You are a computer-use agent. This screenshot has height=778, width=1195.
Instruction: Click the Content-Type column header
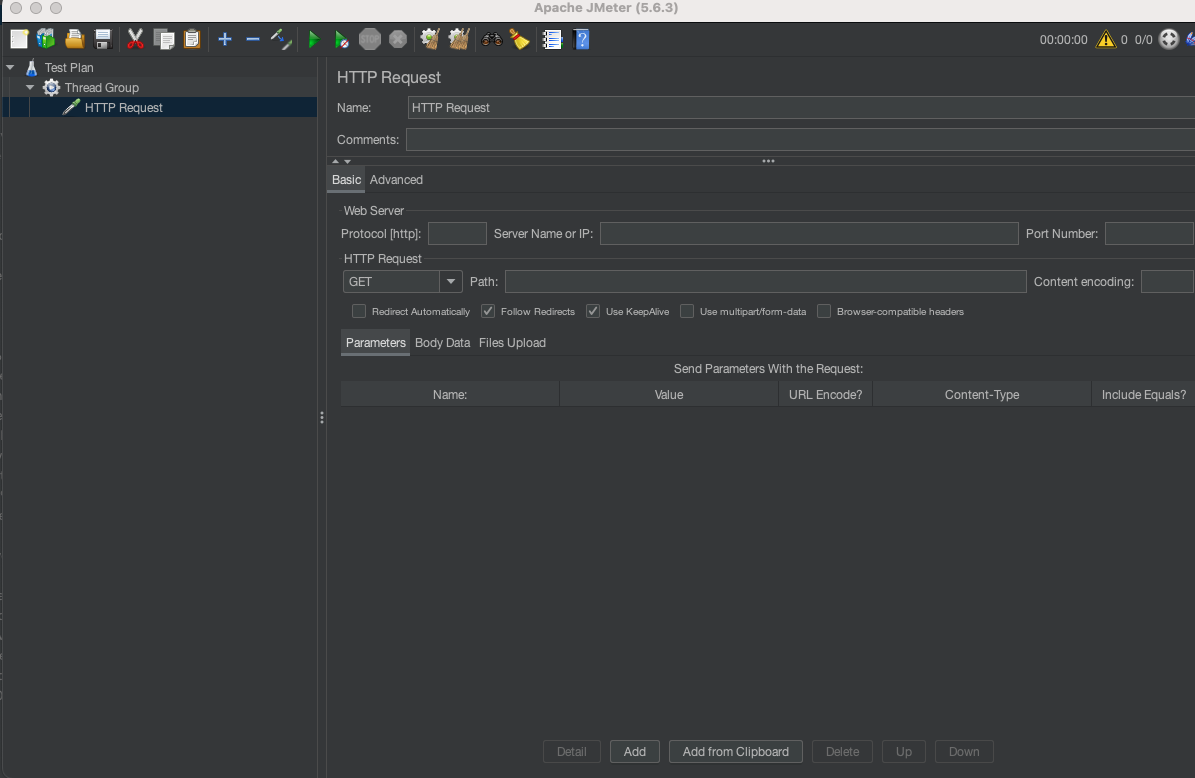tap(982, 395)
